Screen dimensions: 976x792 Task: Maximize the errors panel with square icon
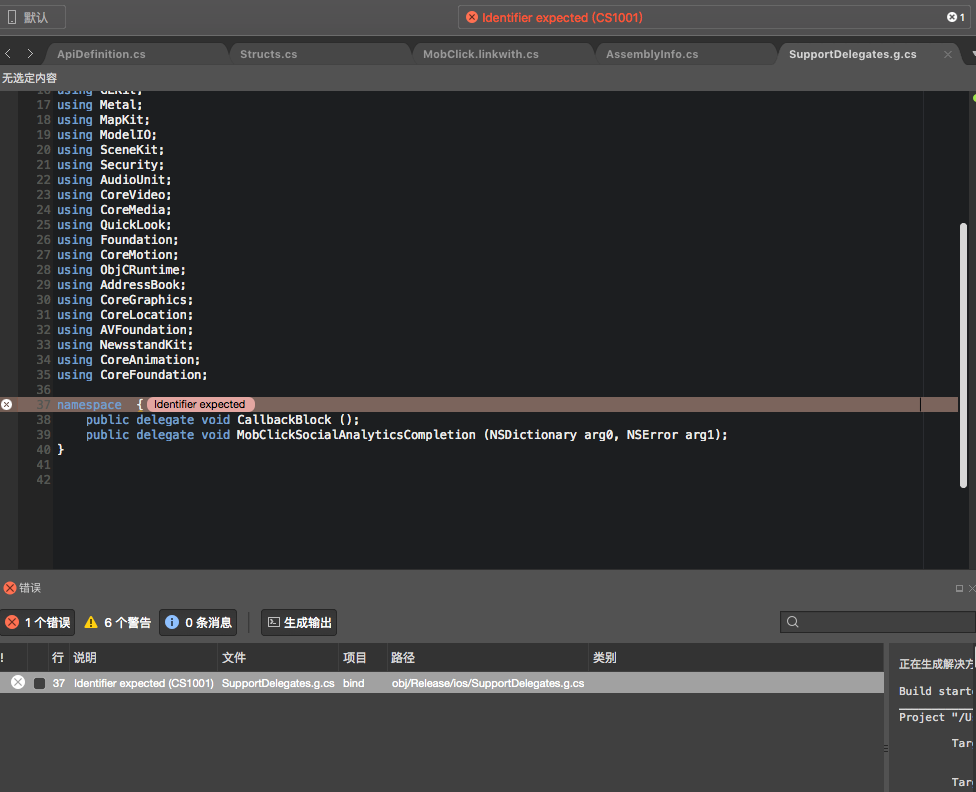click(x=959, y=588)
